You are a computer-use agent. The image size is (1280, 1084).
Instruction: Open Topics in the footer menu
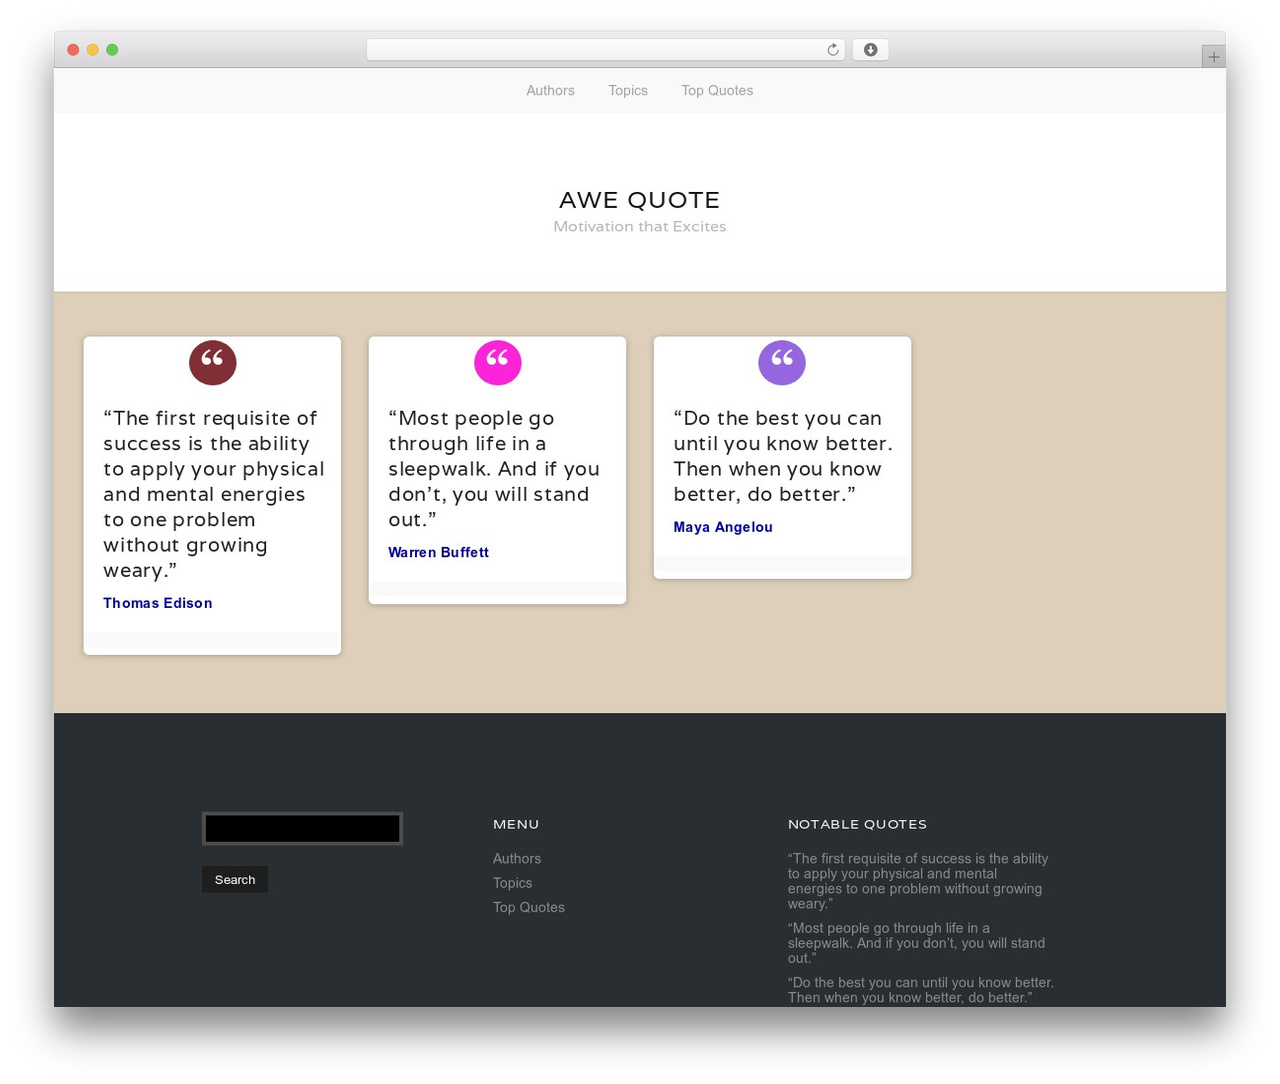512,883
